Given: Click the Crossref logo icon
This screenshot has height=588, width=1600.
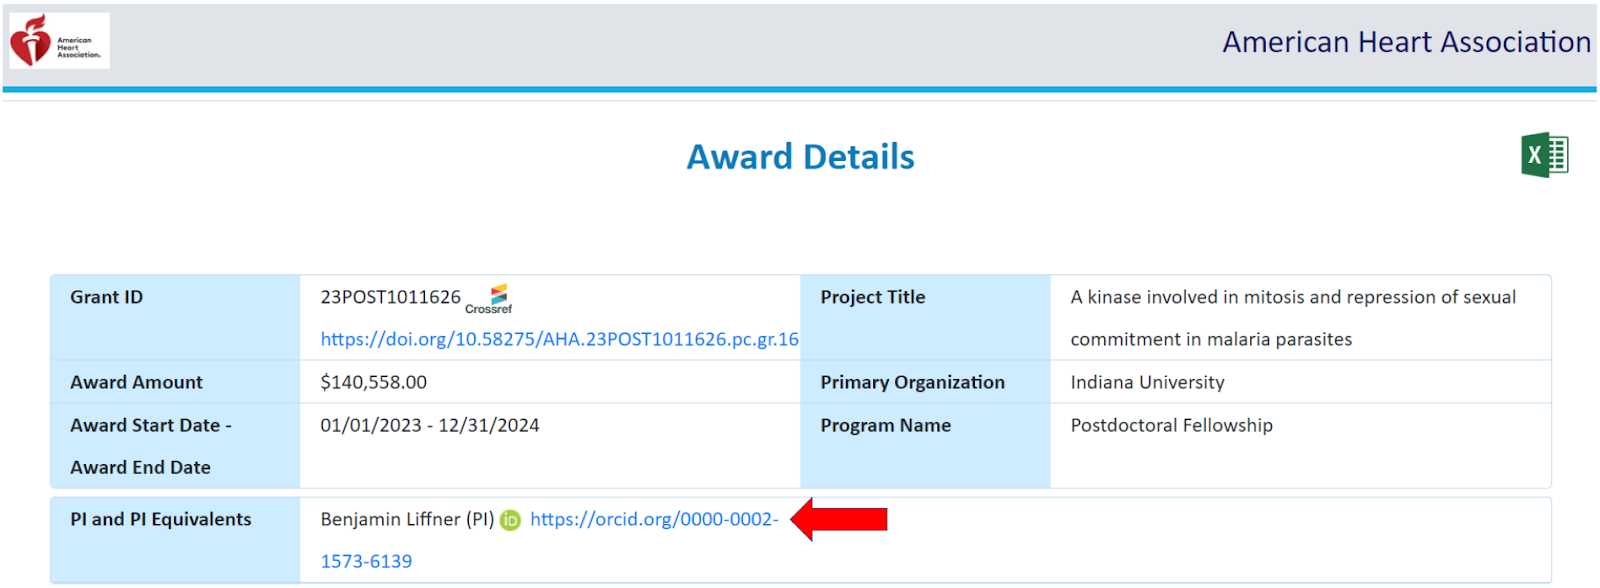Looking at the screenshot, I should click(x=490, y=298).
